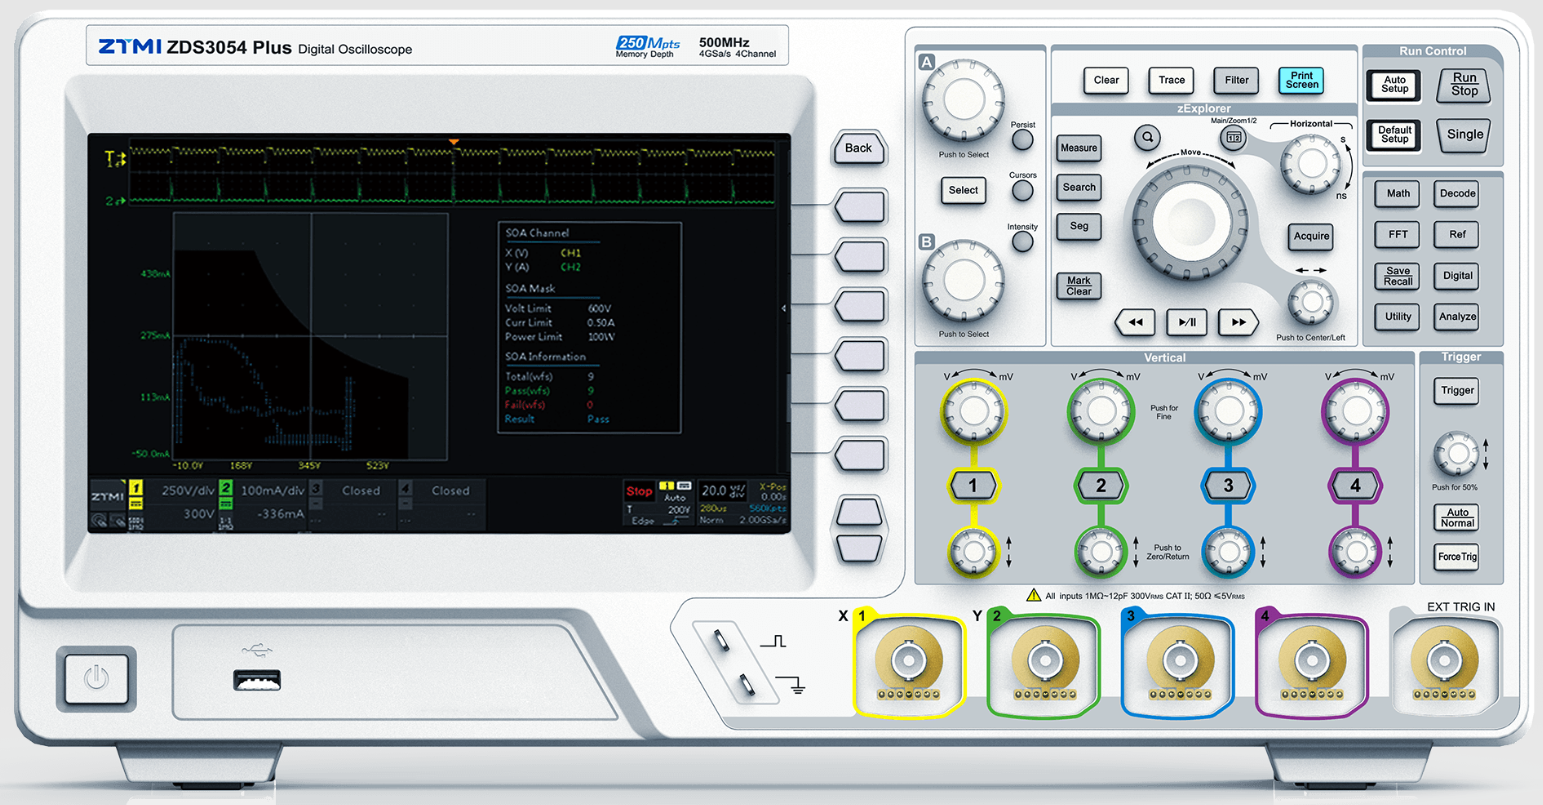Click the Auto Setup button
Screen dimensions: 1543x805
1394,85
